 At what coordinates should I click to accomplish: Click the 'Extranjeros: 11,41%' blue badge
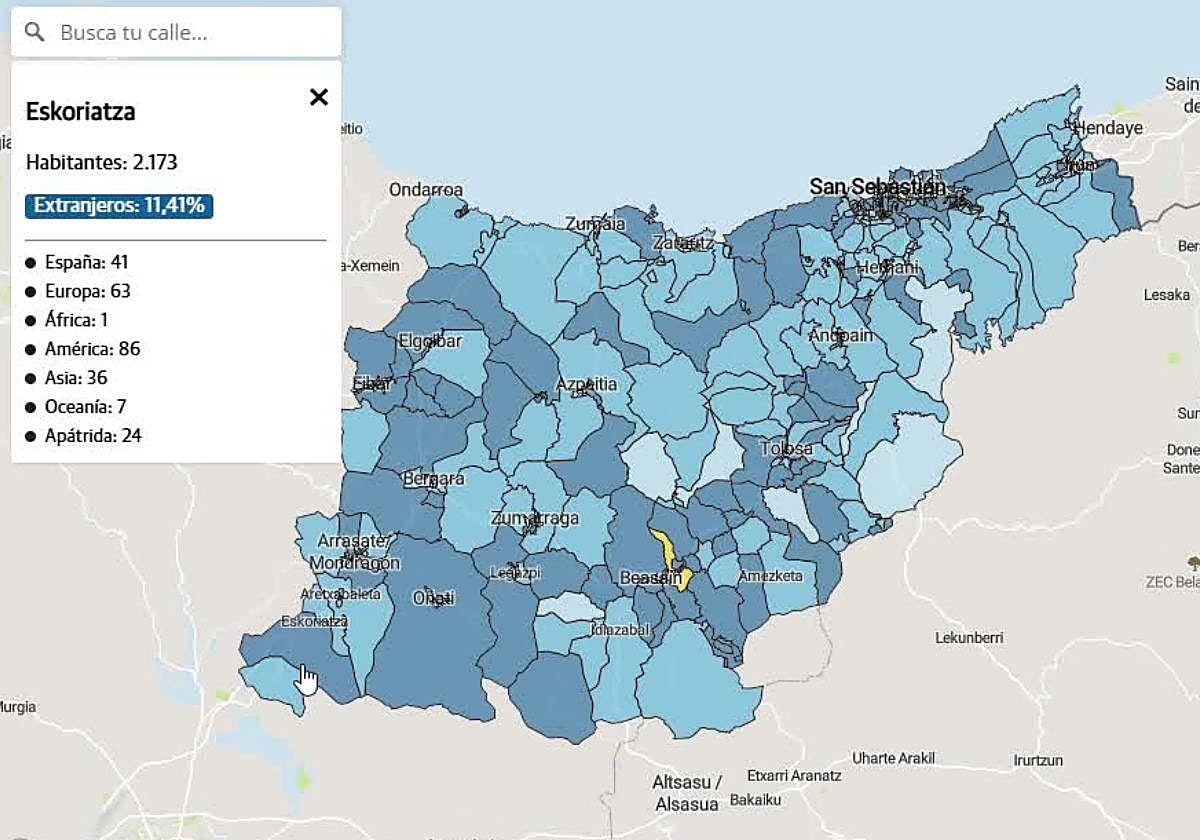tap(119, 206)
